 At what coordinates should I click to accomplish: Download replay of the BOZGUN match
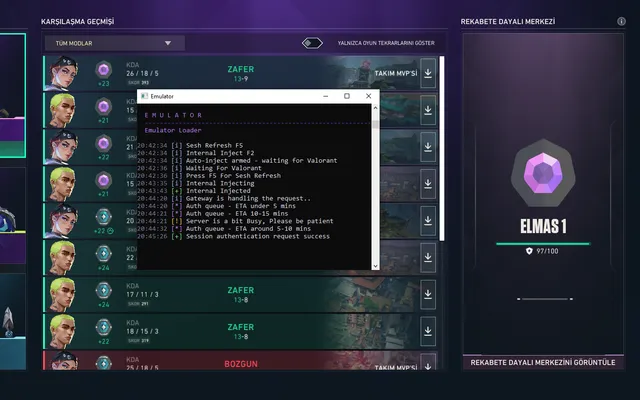(428, 362)
